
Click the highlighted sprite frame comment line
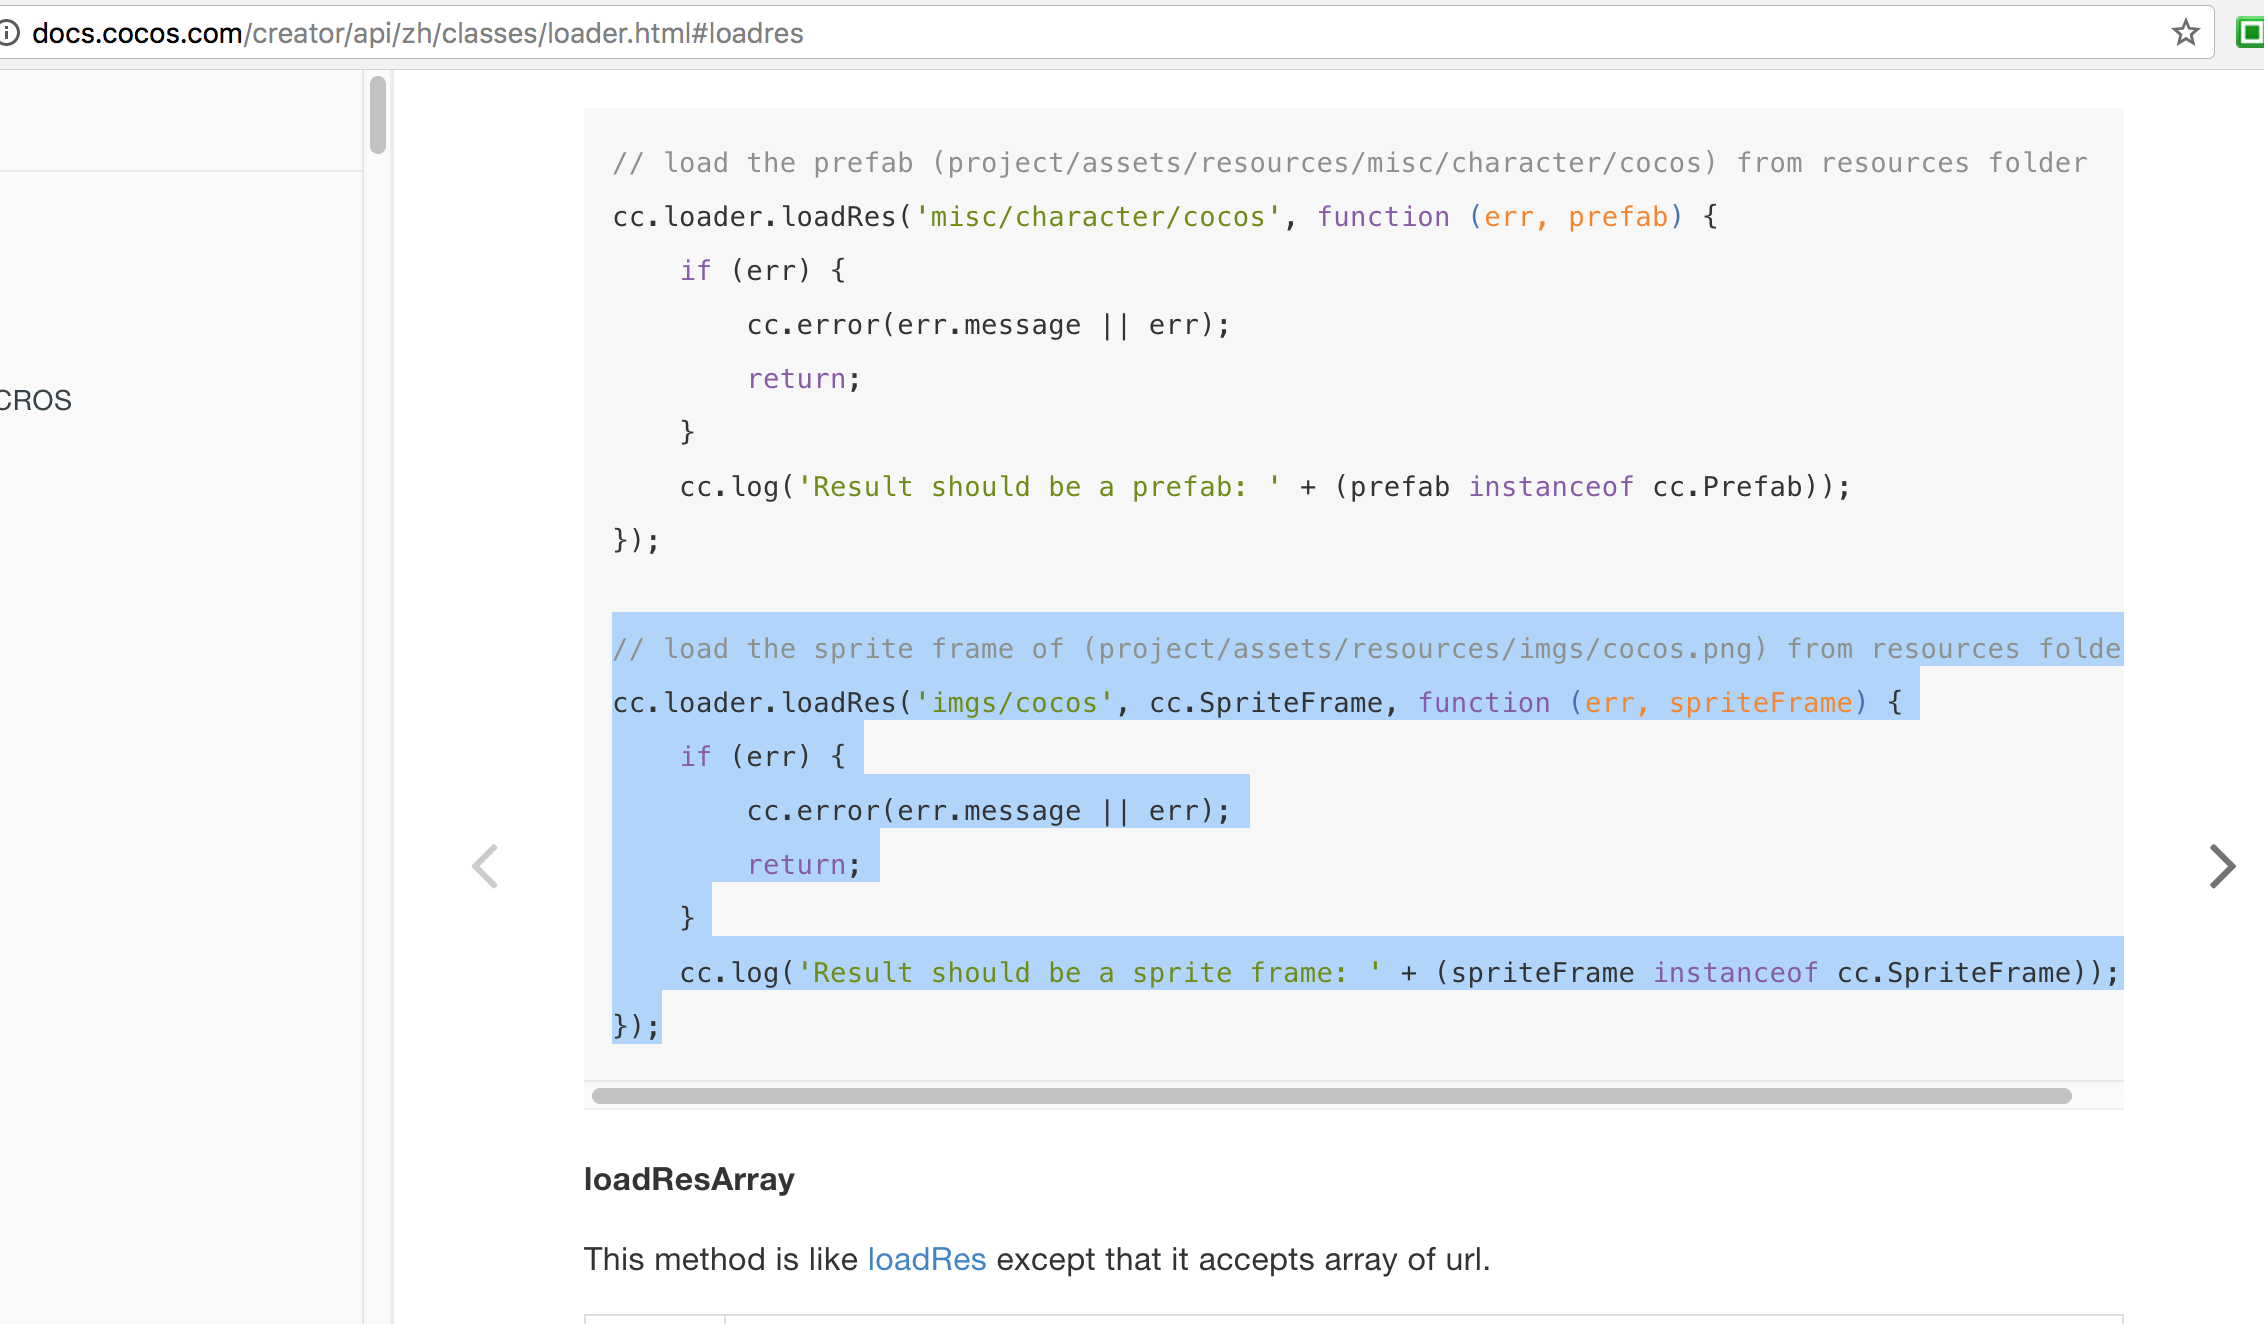(x=1366, y=649)
